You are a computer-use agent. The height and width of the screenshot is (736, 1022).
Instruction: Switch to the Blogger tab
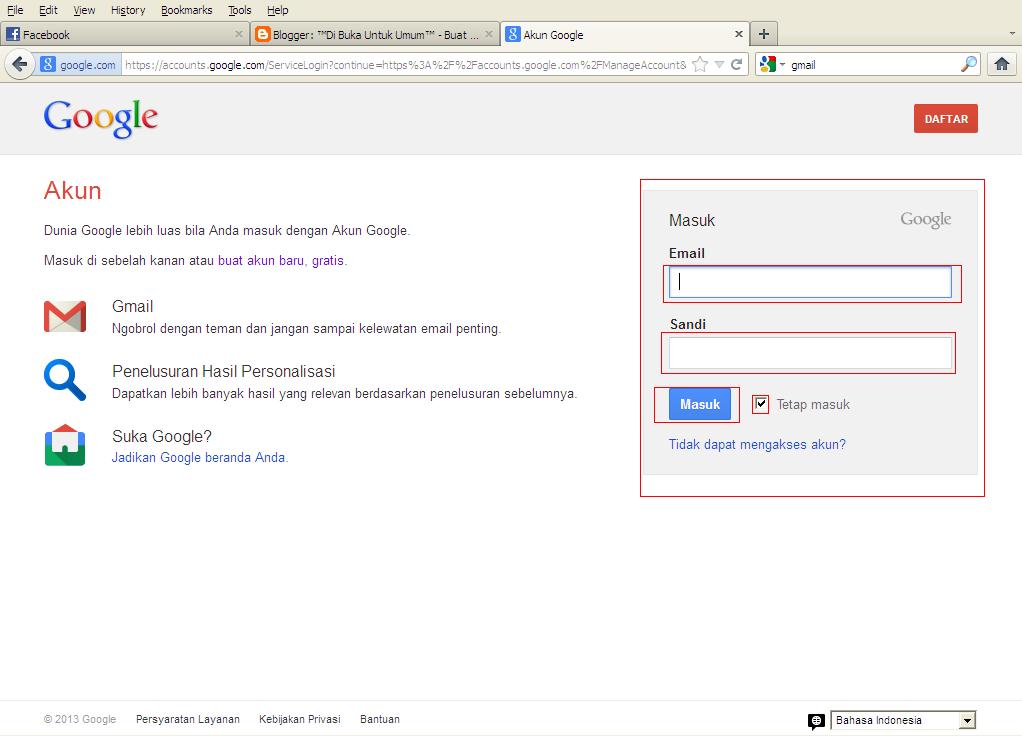coord(375,34)
